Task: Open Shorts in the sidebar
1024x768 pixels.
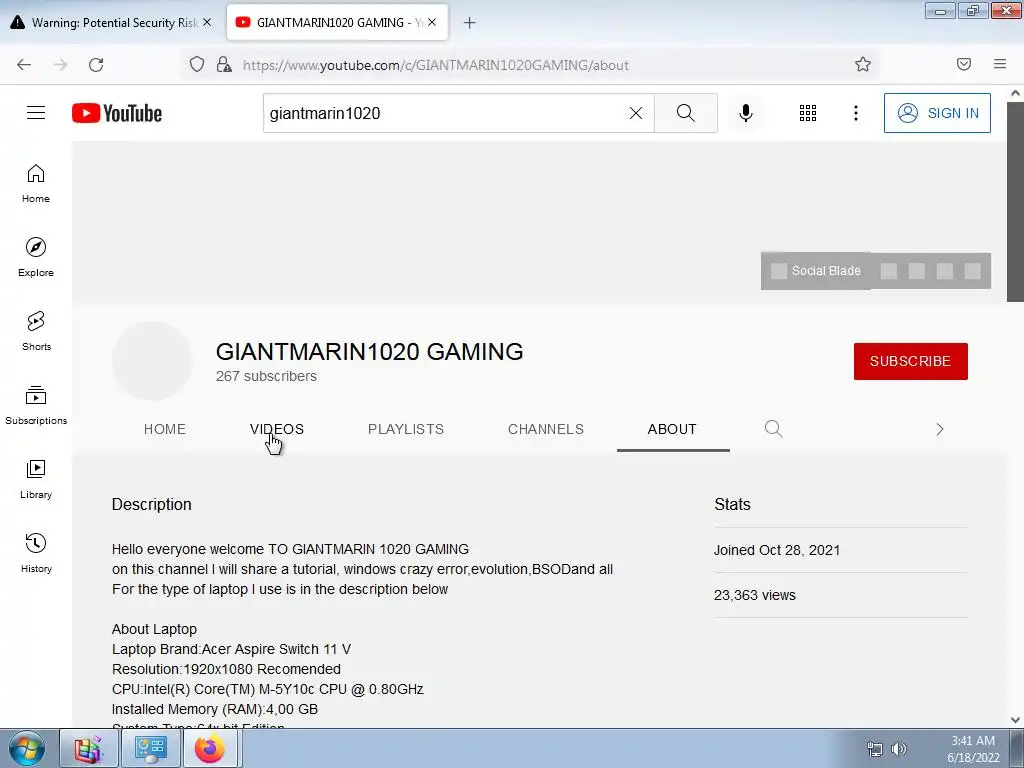Action: click(36, 331)
